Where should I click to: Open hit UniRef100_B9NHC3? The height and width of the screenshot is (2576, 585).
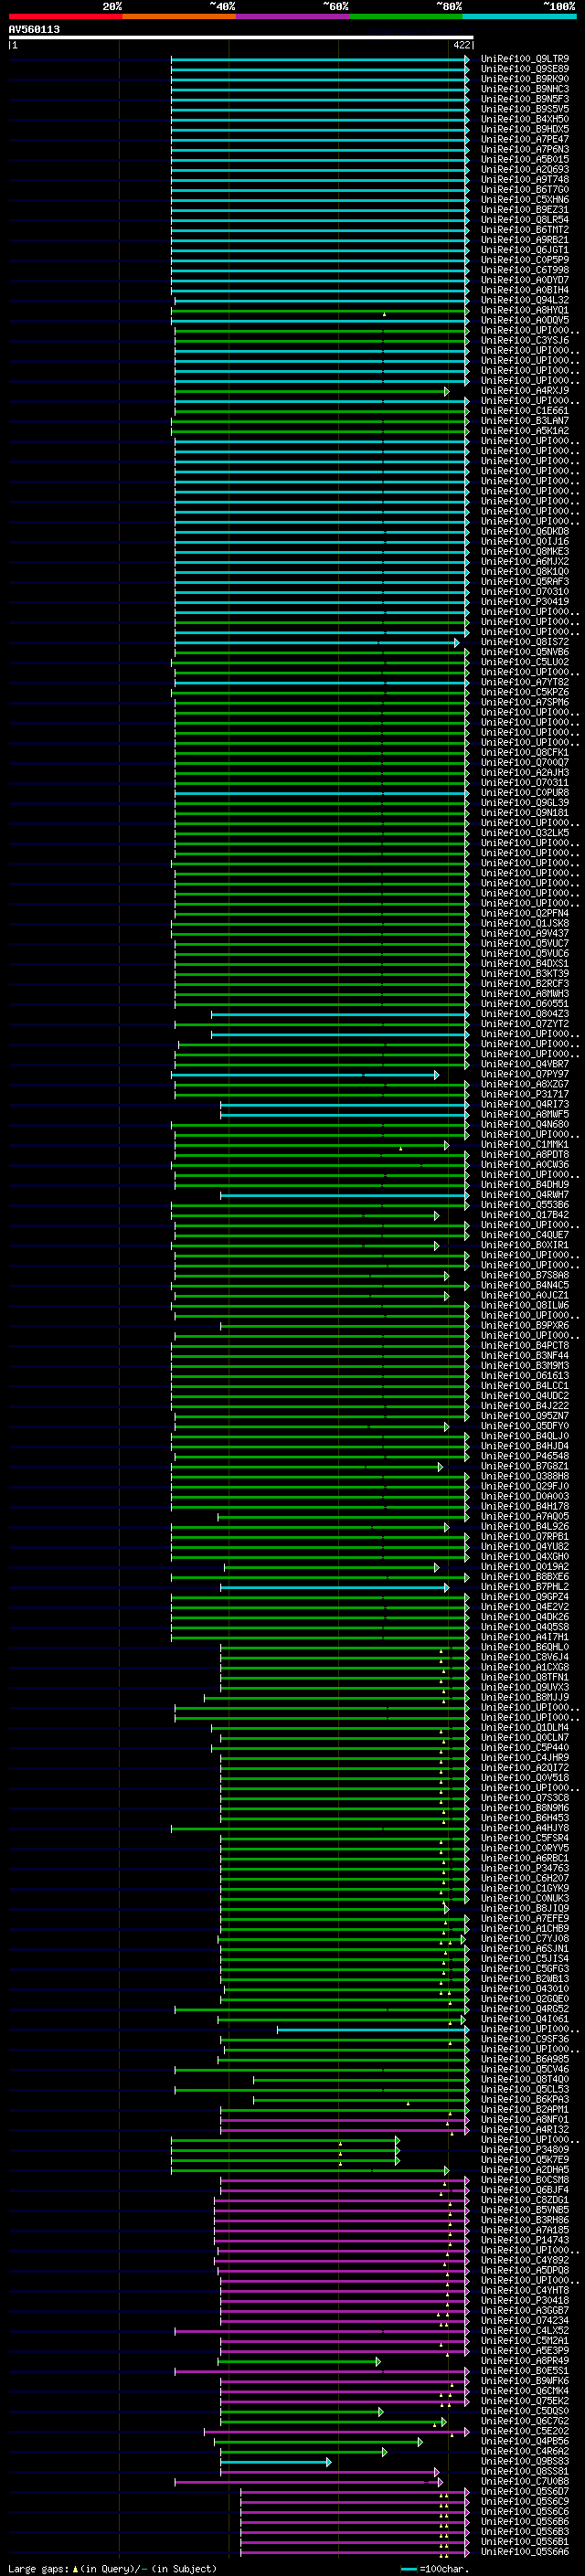pos(525,89)
